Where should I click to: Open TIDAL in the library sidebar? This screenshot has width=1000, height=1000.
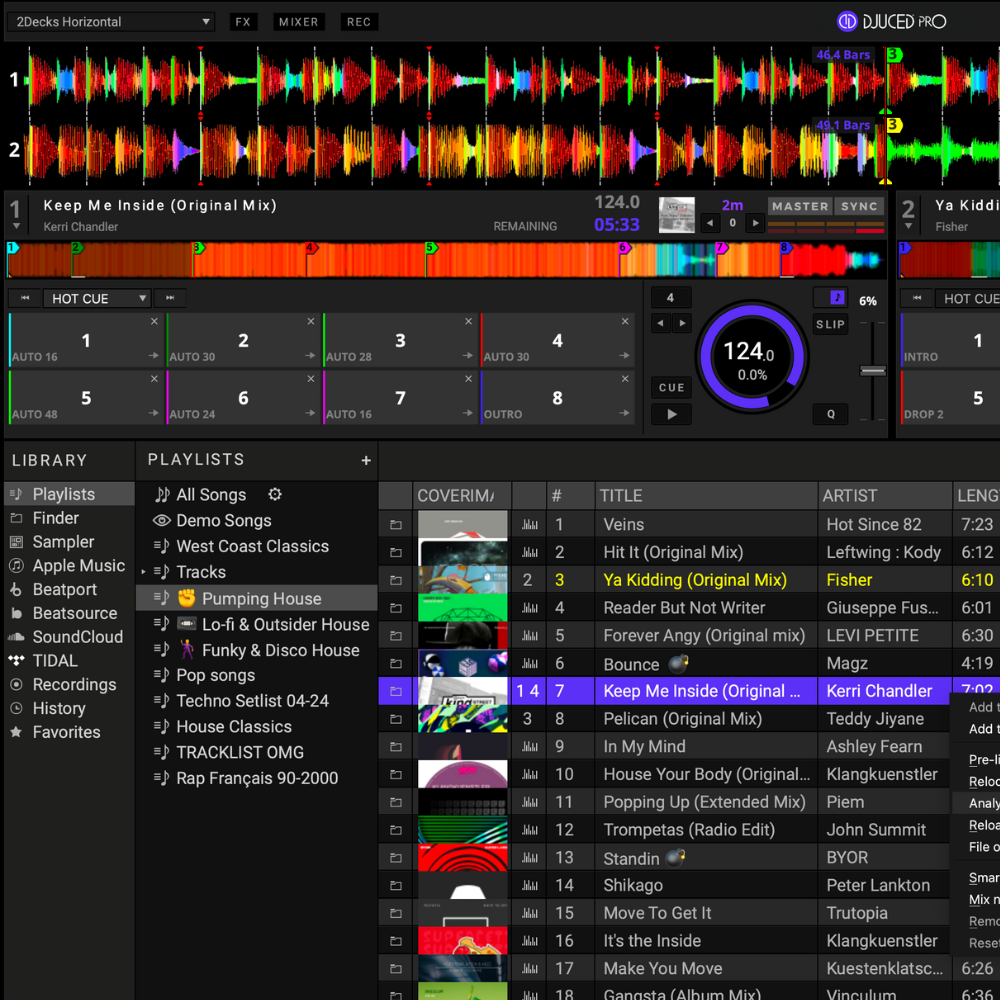pos(55,661)
